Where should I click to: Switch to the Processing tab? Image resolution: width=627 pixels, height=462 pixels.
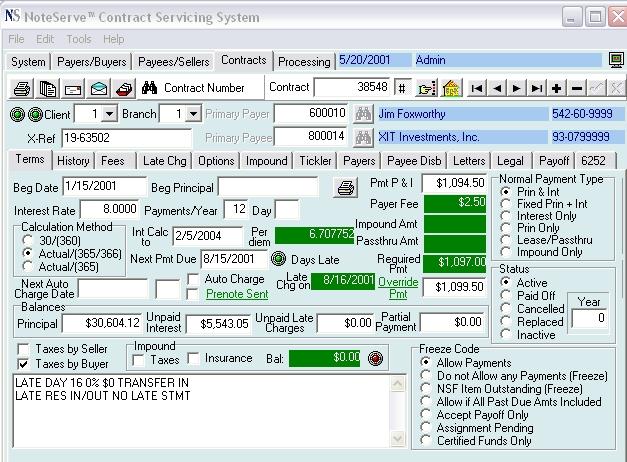click(x=304, y=62)
